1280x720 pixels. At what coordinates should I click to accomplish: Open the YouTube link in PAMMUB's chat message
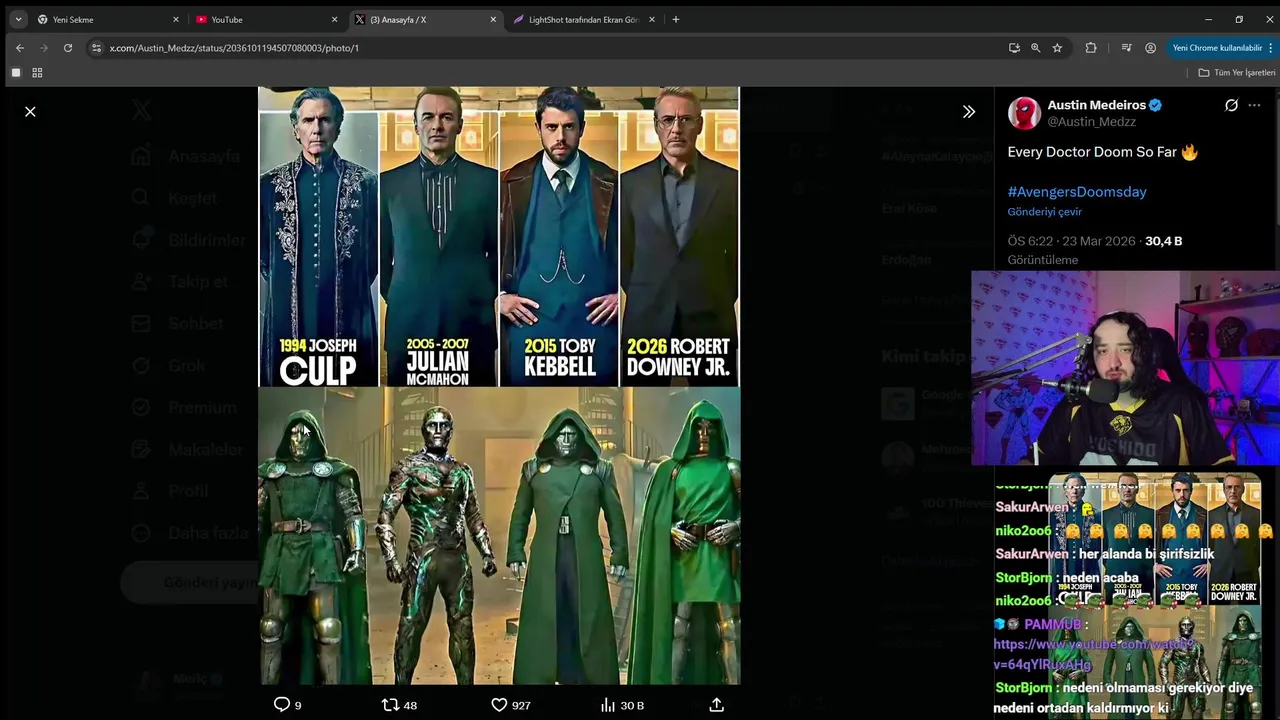[x=1095, y=654]
